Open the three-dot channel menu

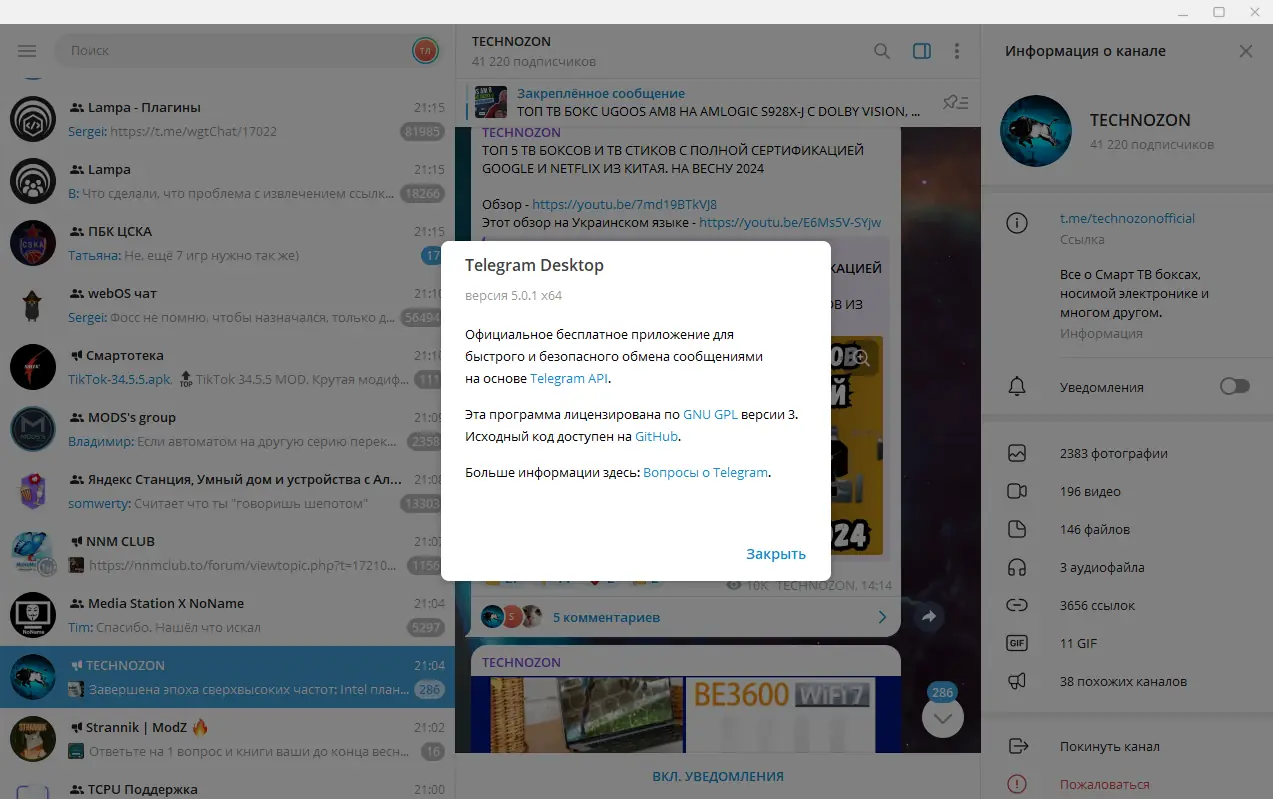click(x=957, y=51)
